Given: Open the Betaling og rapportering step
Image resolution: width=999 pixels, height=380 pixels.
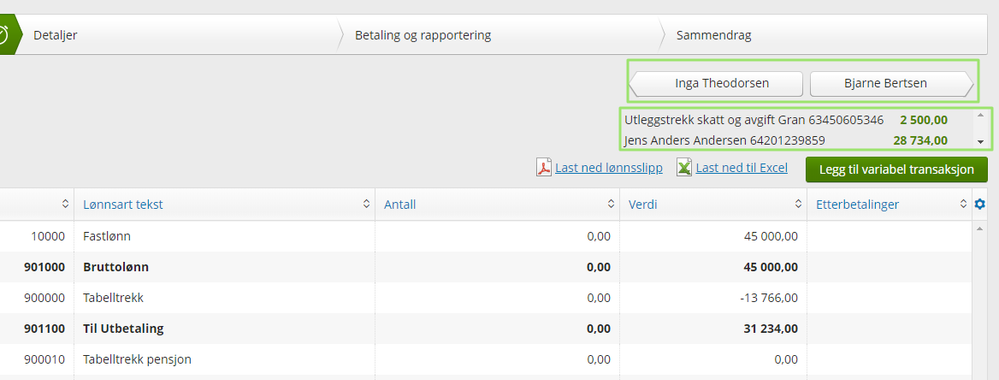Looking at the screenshot, I should (422, 35).
